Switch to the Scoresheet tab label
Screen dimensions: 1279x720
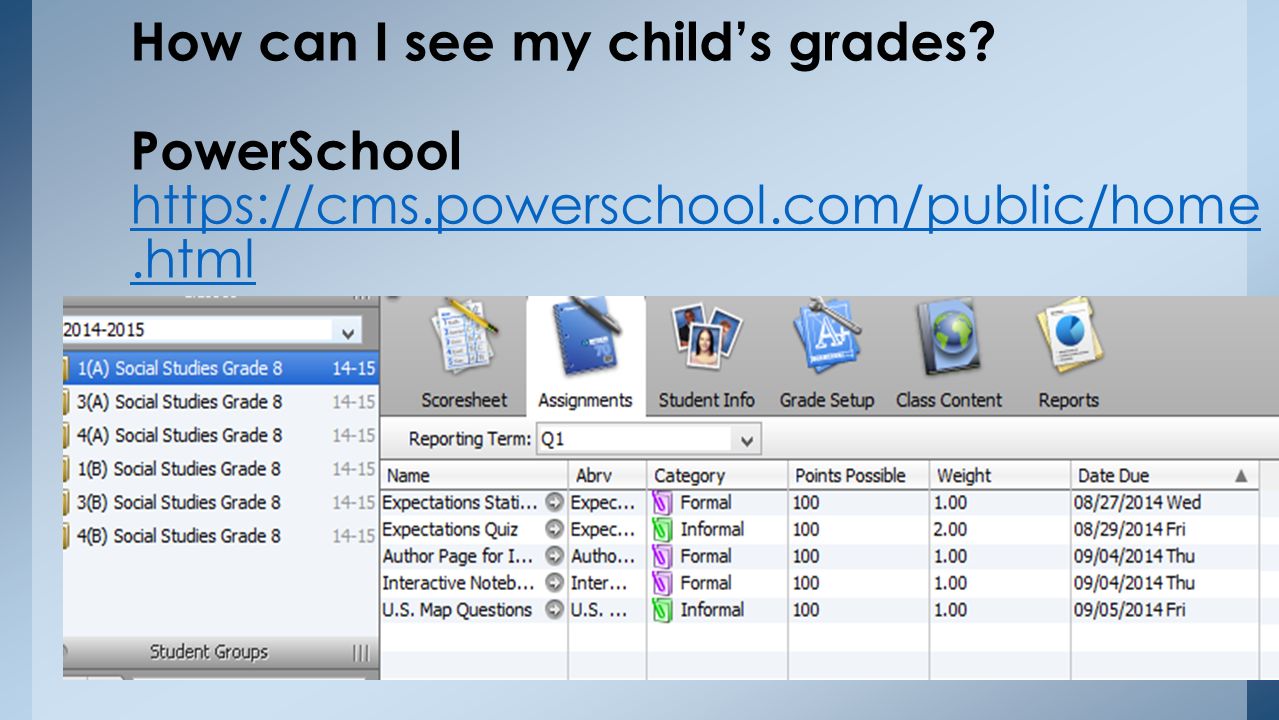[x=464, y=400]
